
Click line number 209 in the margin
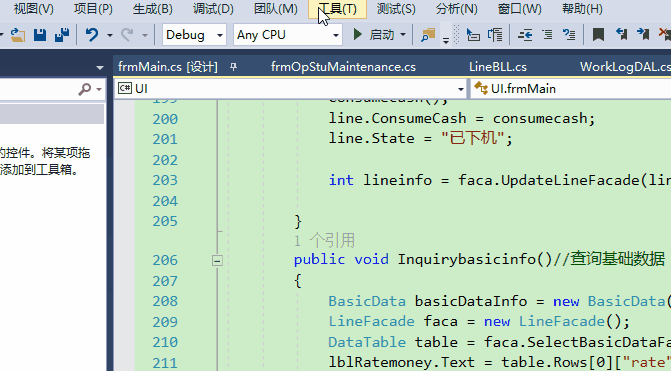tap(165, 321)
